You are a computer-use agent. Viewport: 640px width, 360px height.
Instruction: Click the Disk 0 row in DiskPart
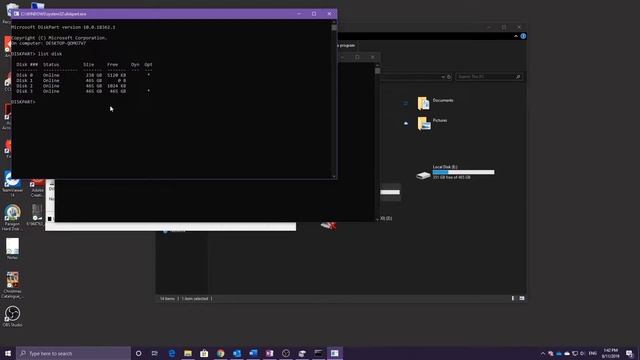coord(84,75)
